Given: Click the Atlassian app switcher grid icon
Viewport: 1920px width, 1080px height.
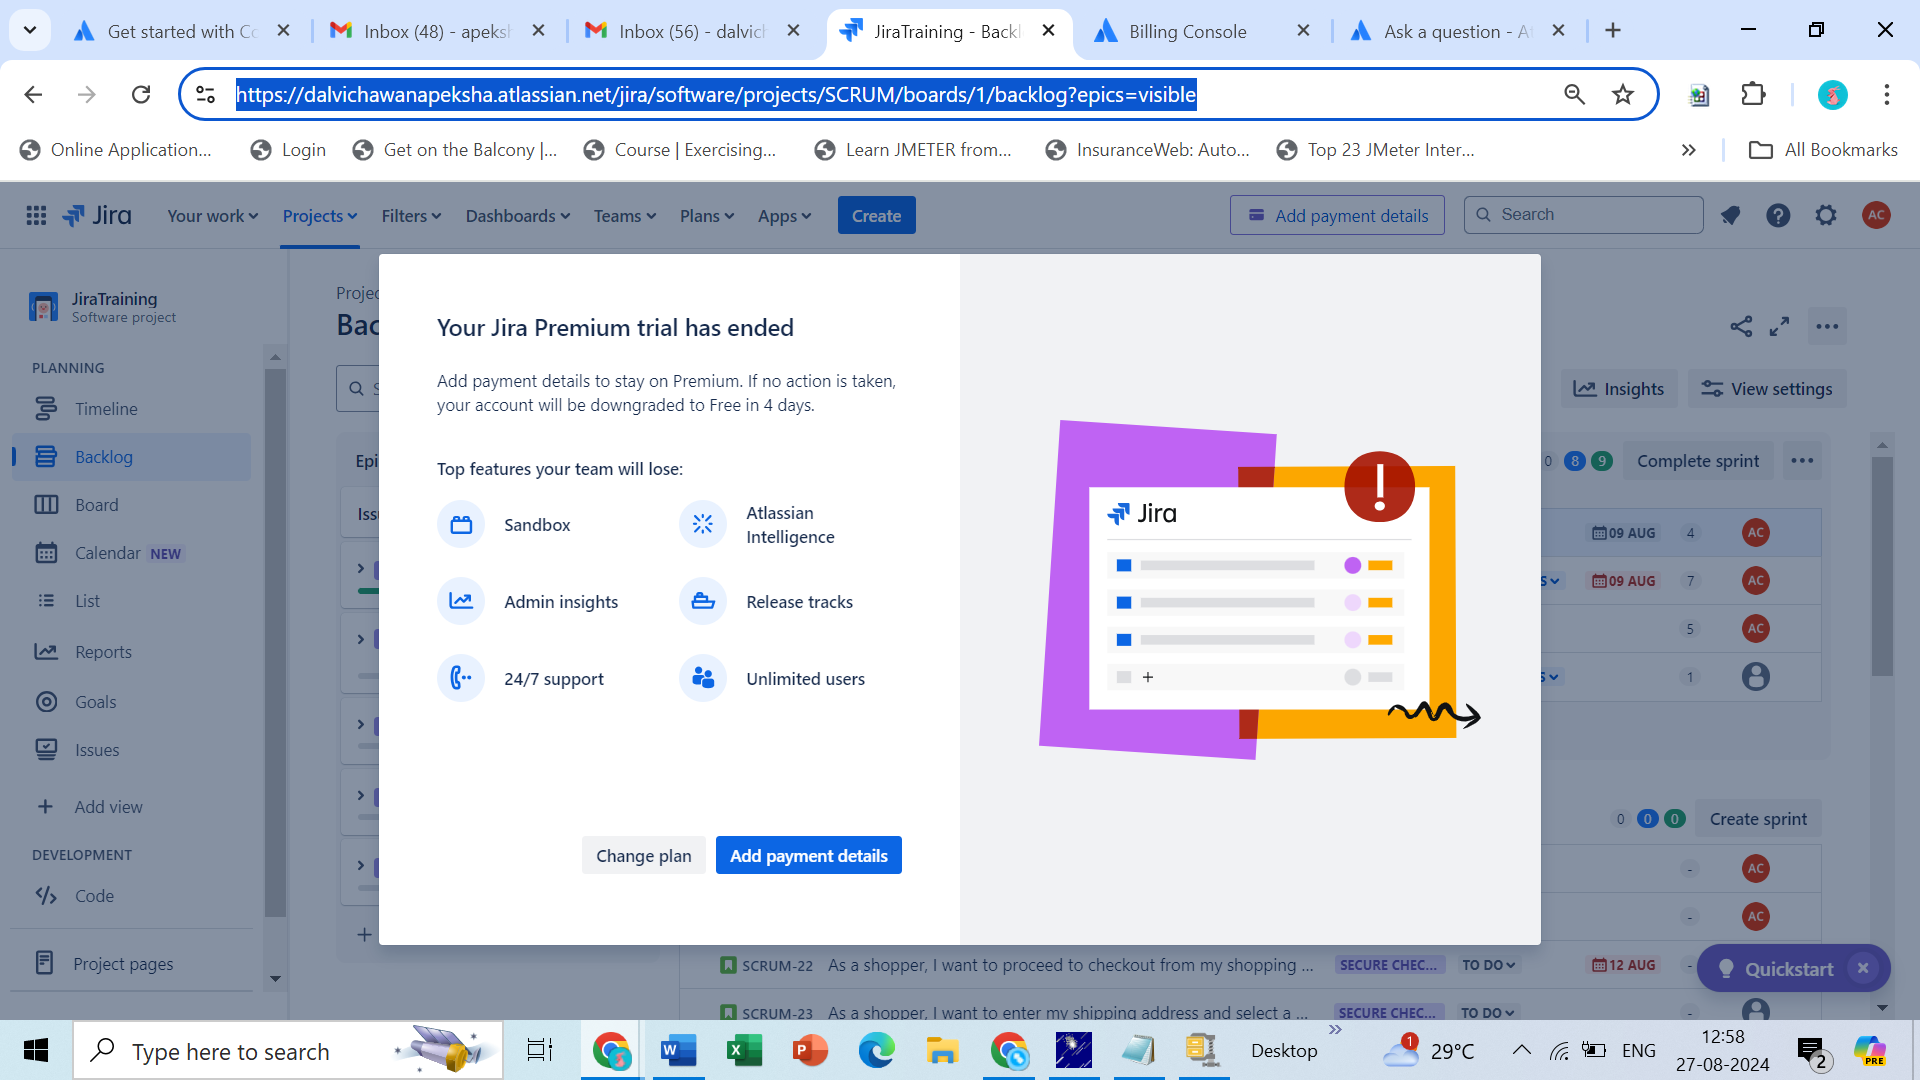Looking at the screenshot, I should (36, 215).
